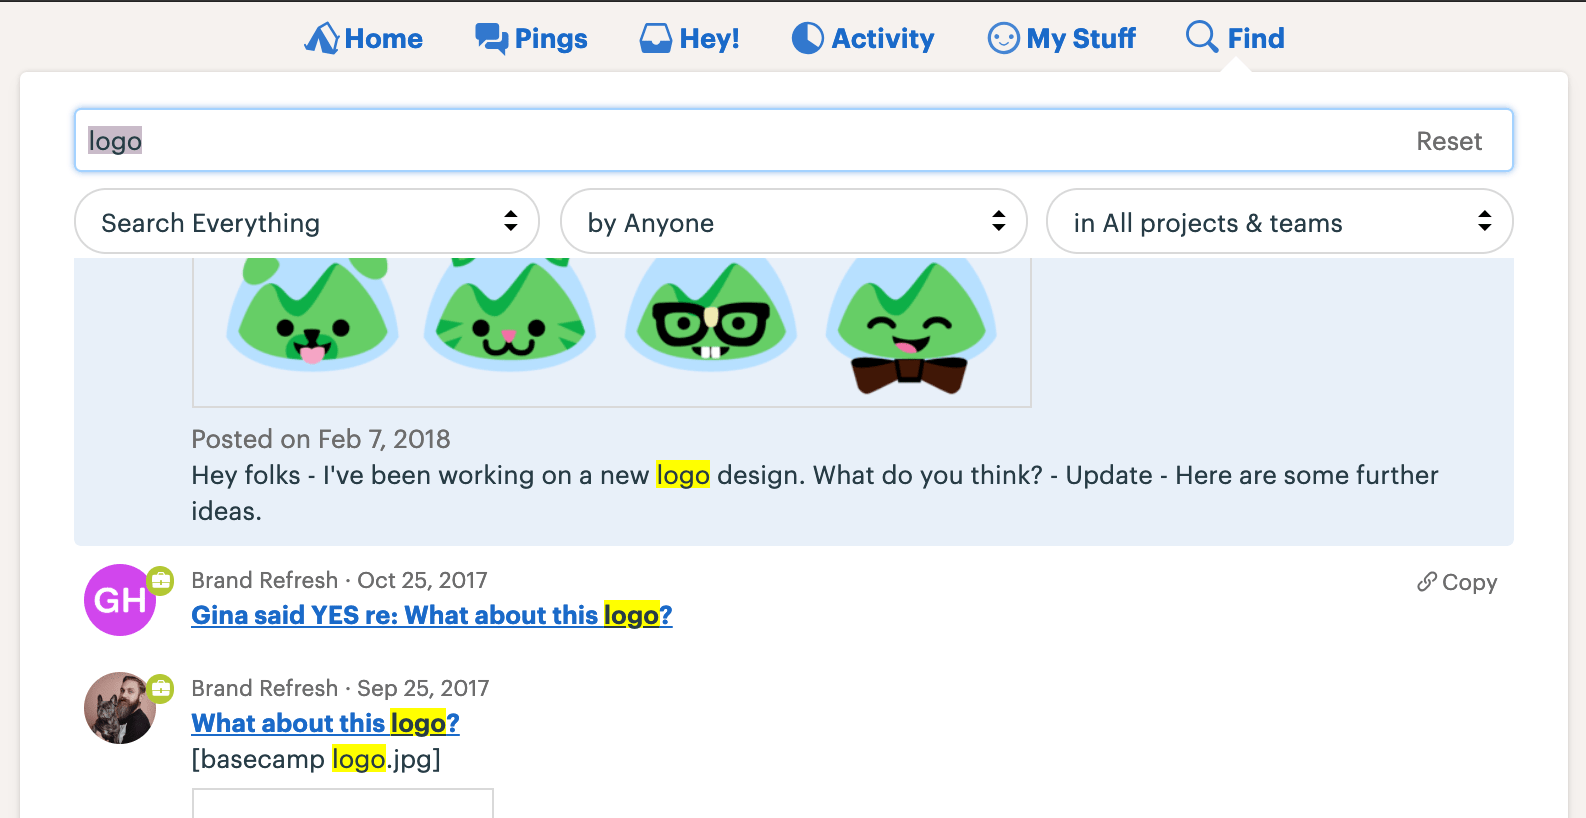This screenshot has width=1586, height=818.
Task: Open the My Stuff menu label
Action: pos(1081,38)
